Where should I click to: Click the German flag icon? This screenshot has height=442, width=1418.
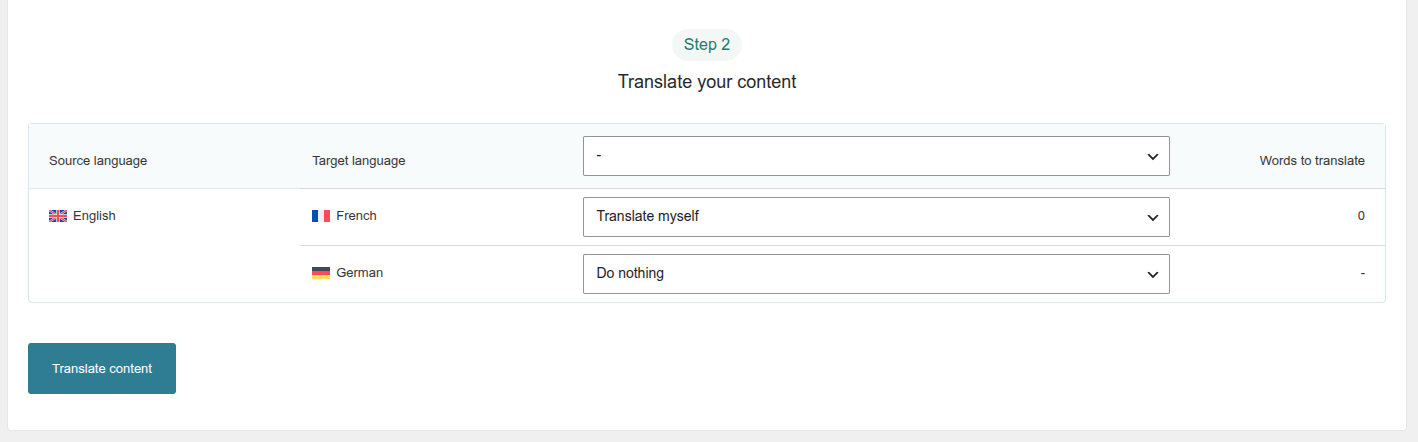pos(321,273)
